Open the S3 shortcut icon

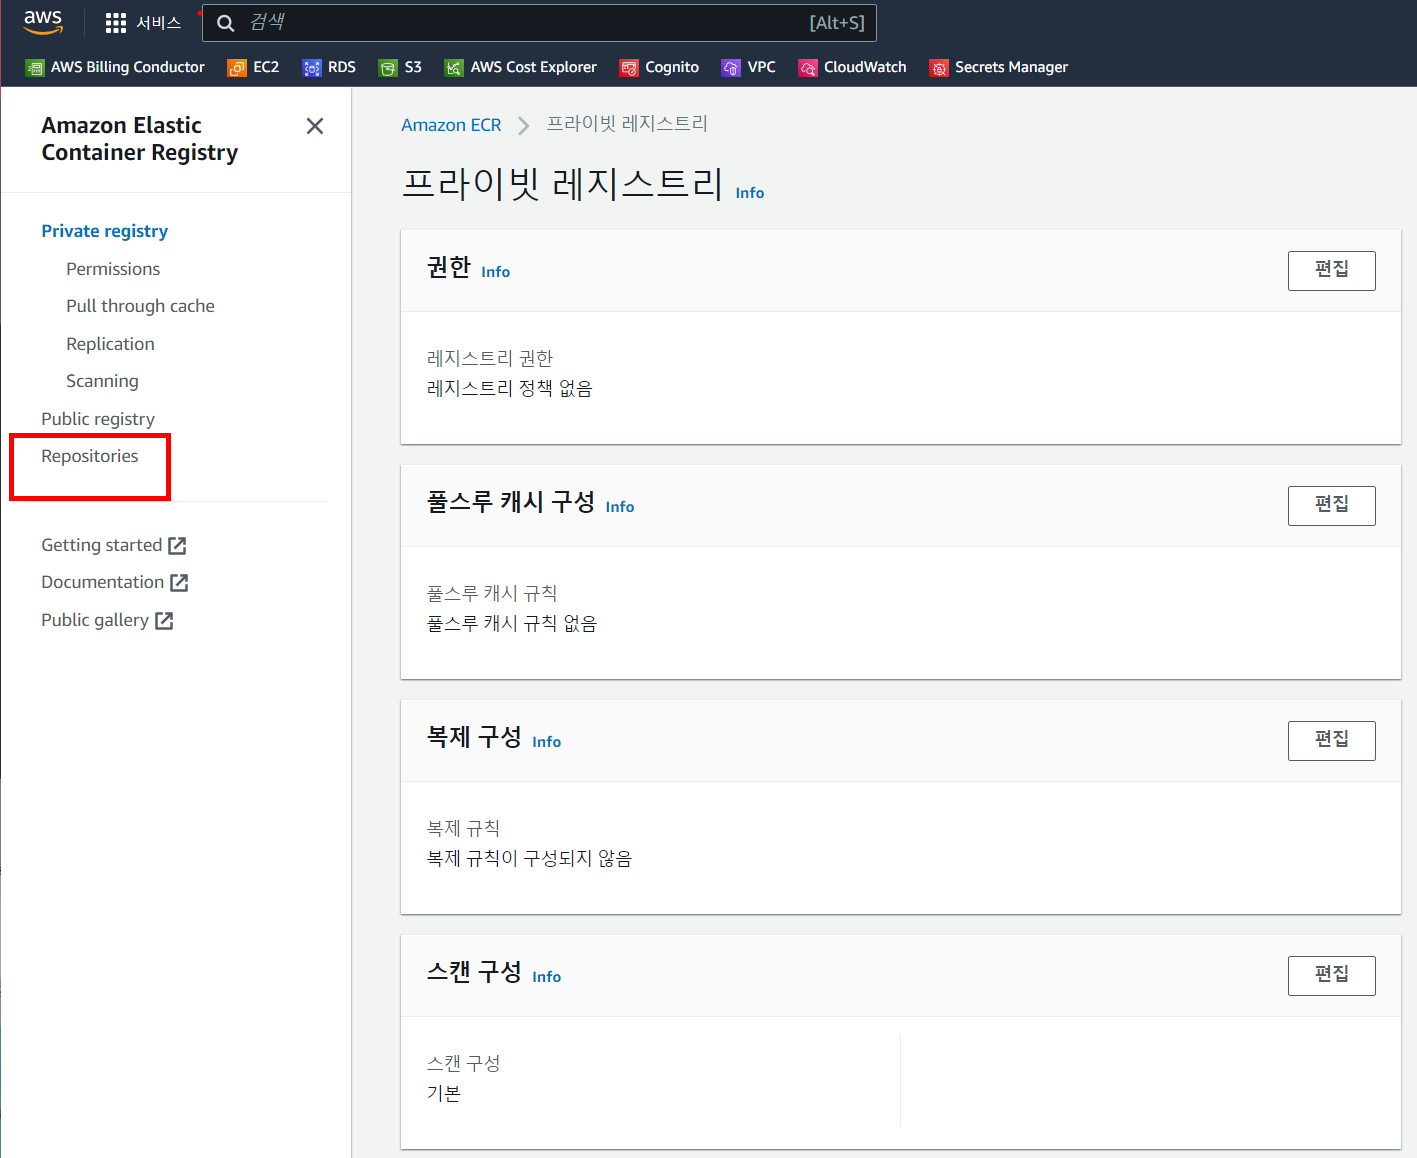pyautogui.click(x=388, y=68)
